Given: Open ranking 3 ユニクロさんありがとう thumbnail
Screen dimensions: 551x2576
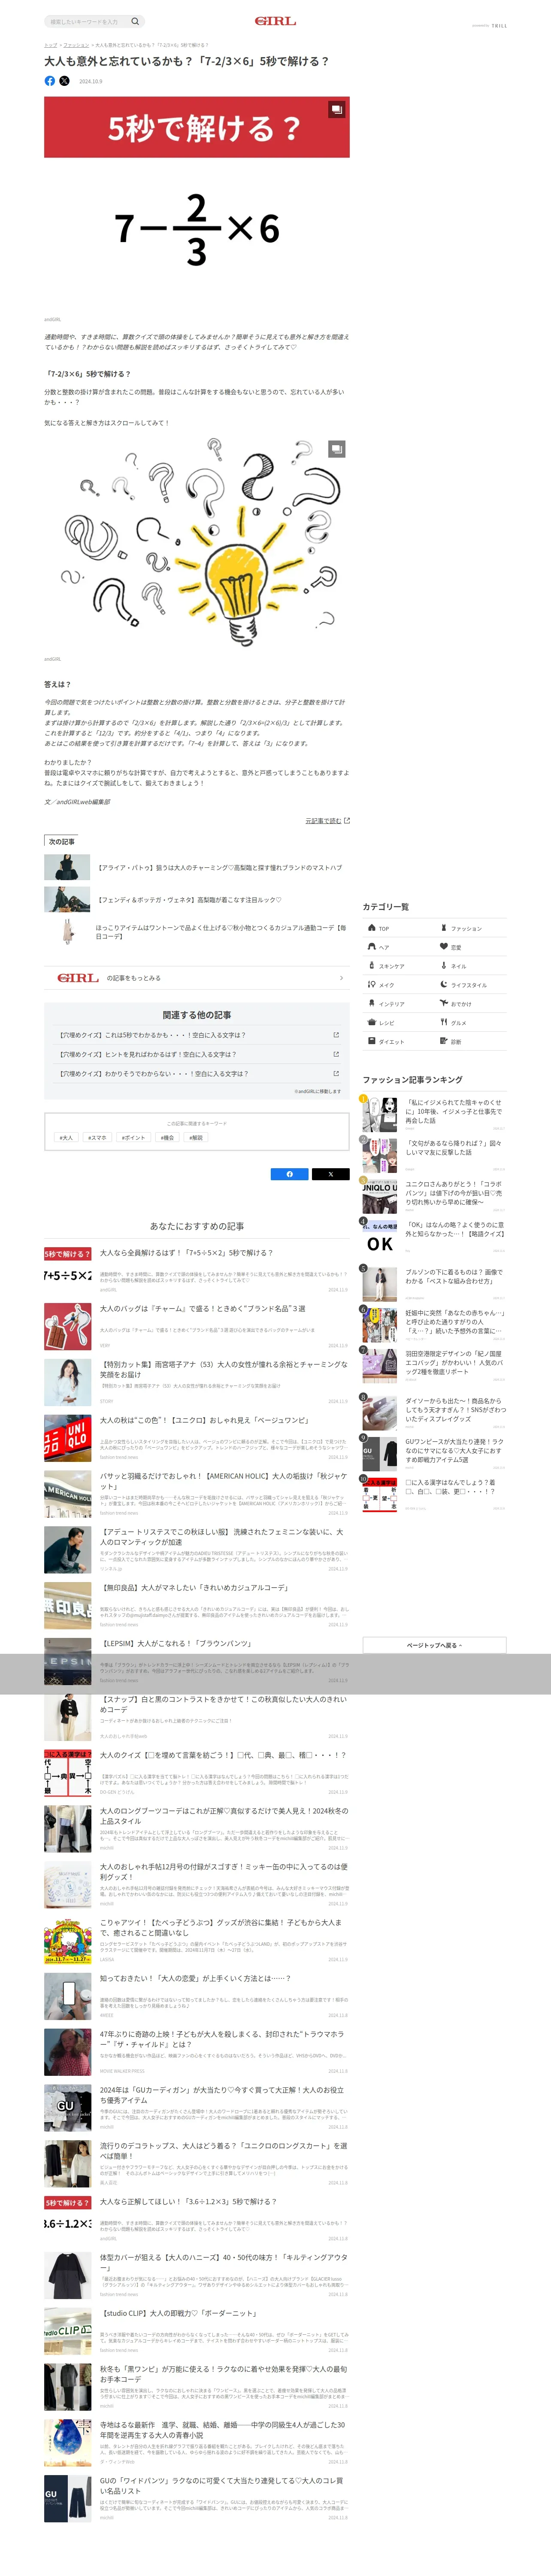Looking at the screenshot, I should (380, 1196).
